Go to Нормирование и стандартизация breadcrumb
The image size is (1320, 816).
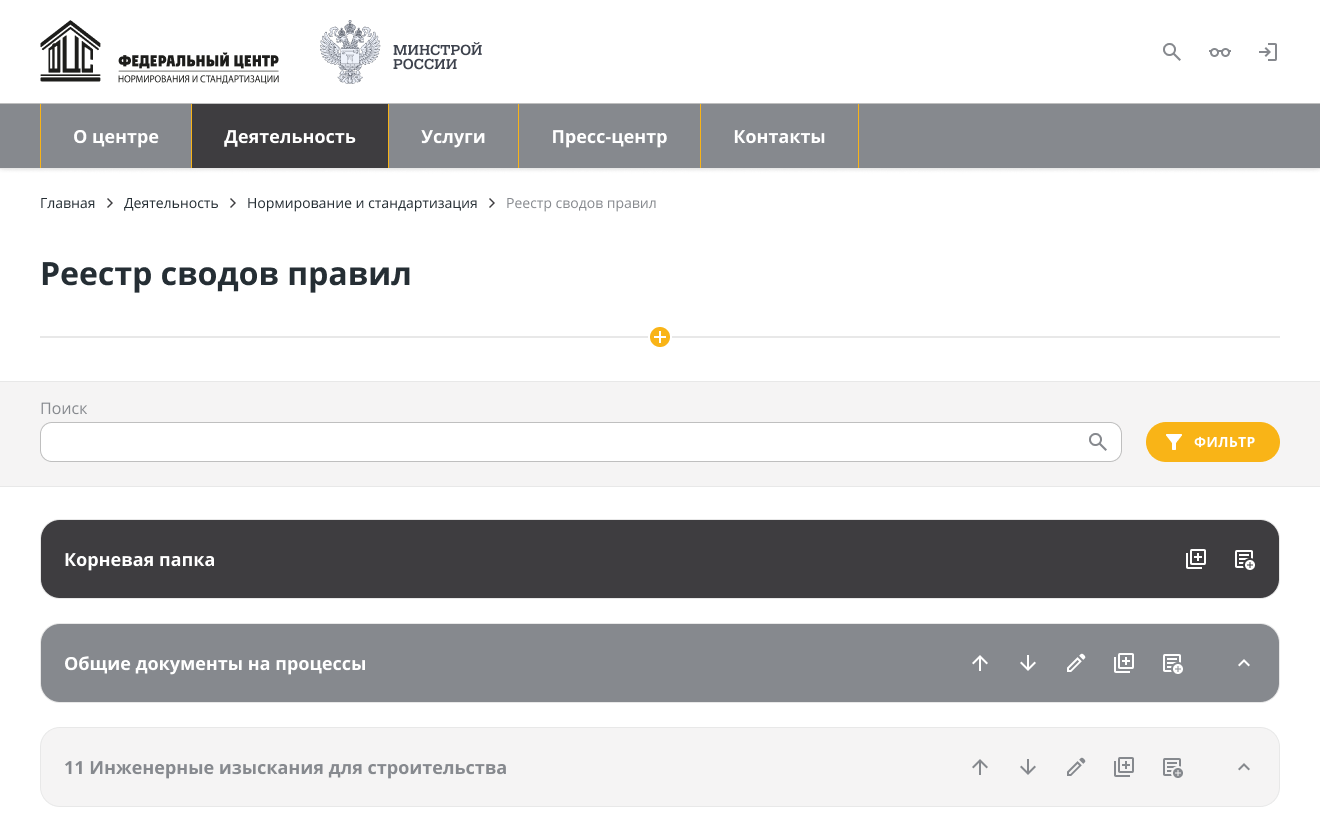[362, 203]
